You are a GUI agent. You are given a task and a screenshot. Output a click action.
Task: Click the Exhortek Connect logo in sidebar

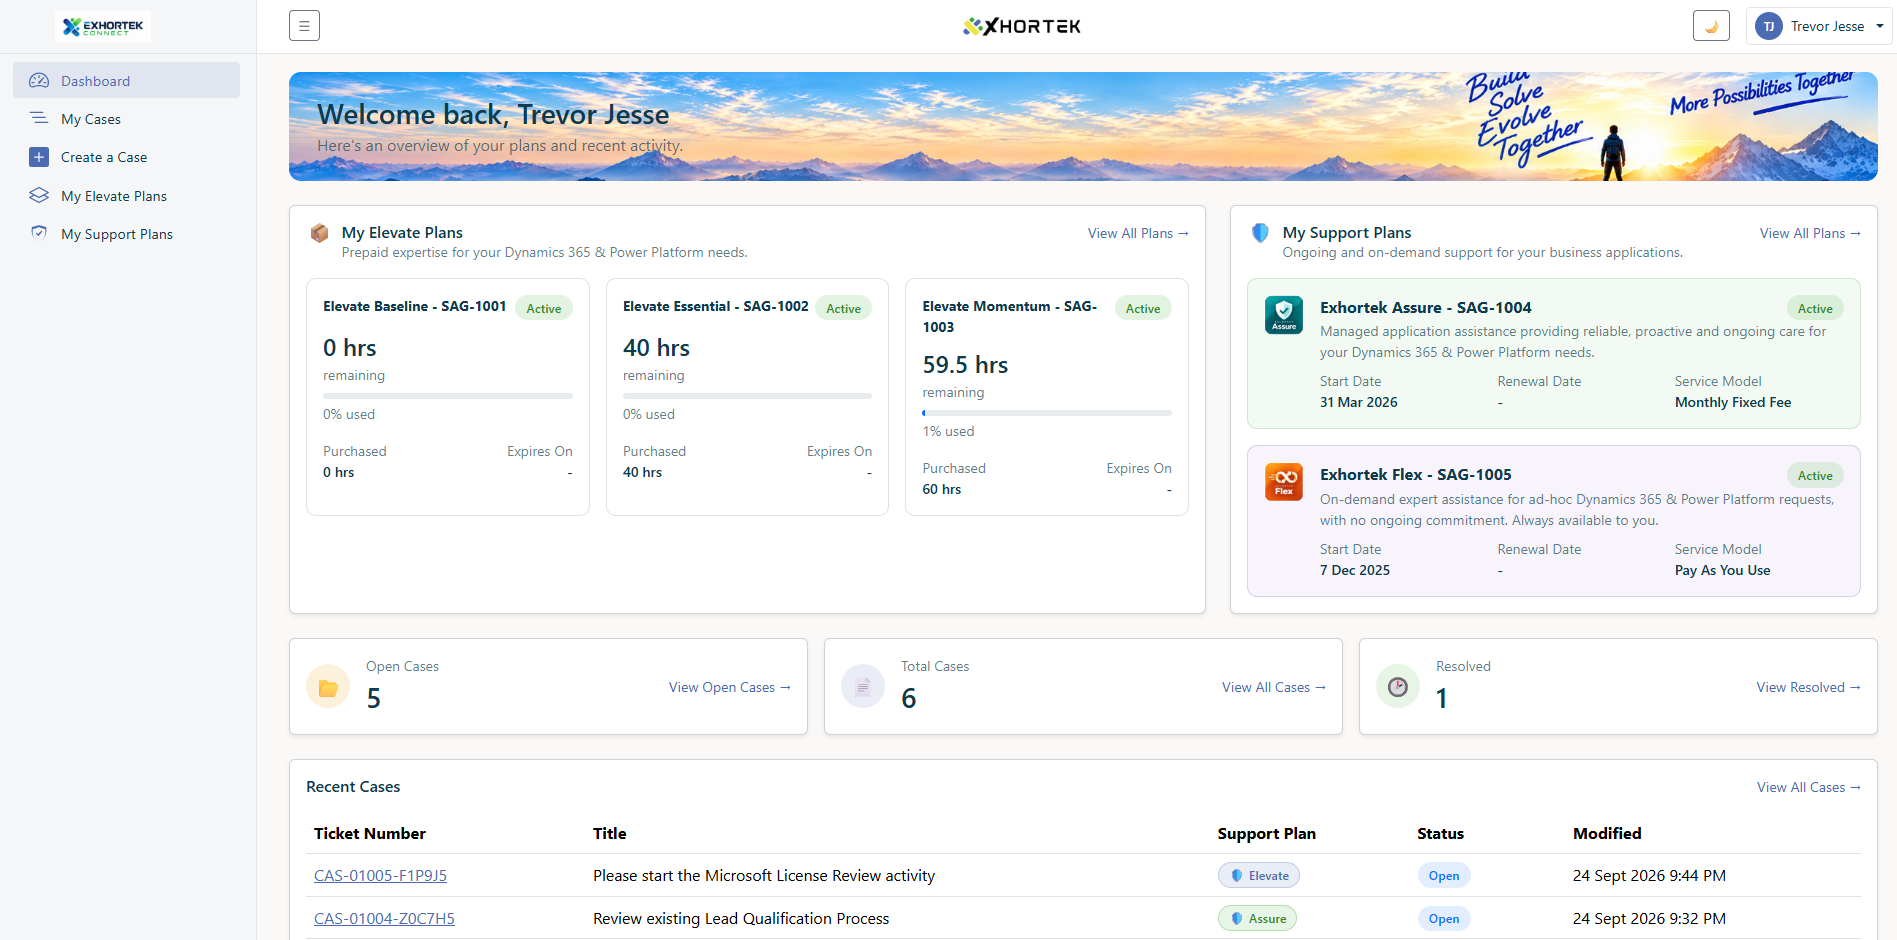click(103, 26)
